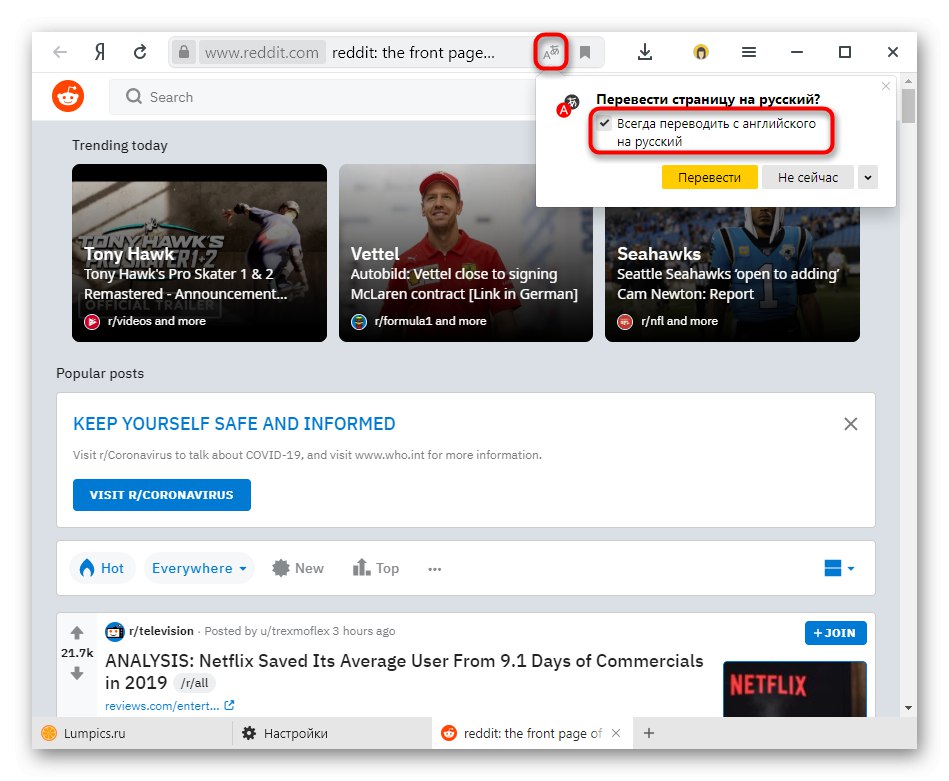Open the browser profile avatar icon
Screen dimensions: 949x781
700,50
